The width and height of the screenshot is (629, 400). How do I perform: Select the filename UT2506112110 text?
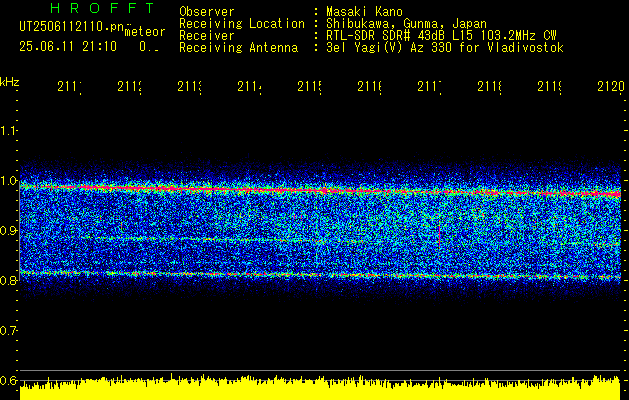point(72,27)
